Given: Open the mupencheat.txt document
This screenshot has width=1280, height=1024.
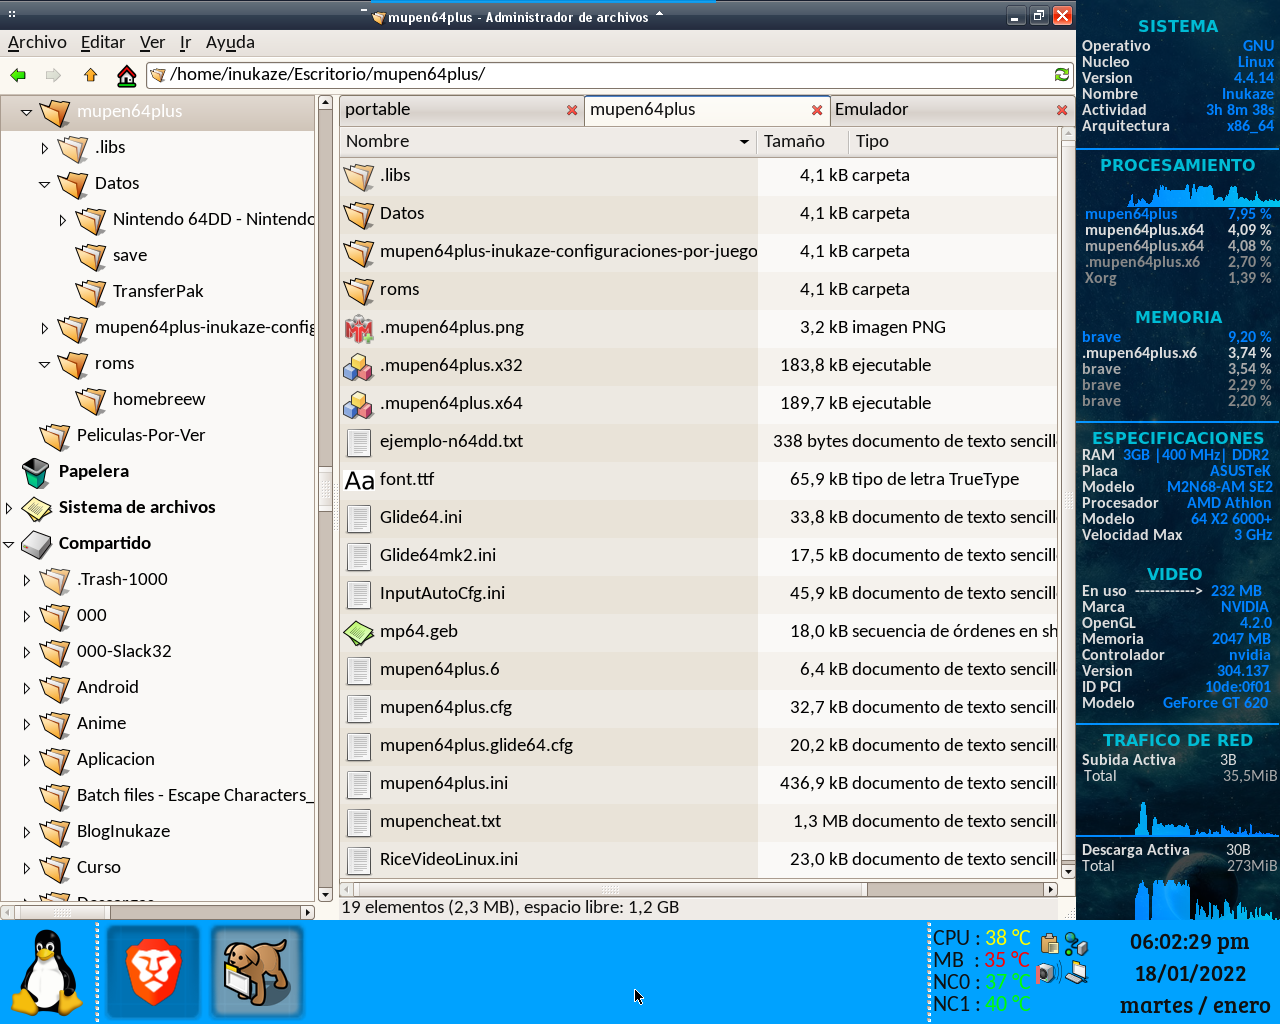Looking at the screenshot, I should point(441,821).
